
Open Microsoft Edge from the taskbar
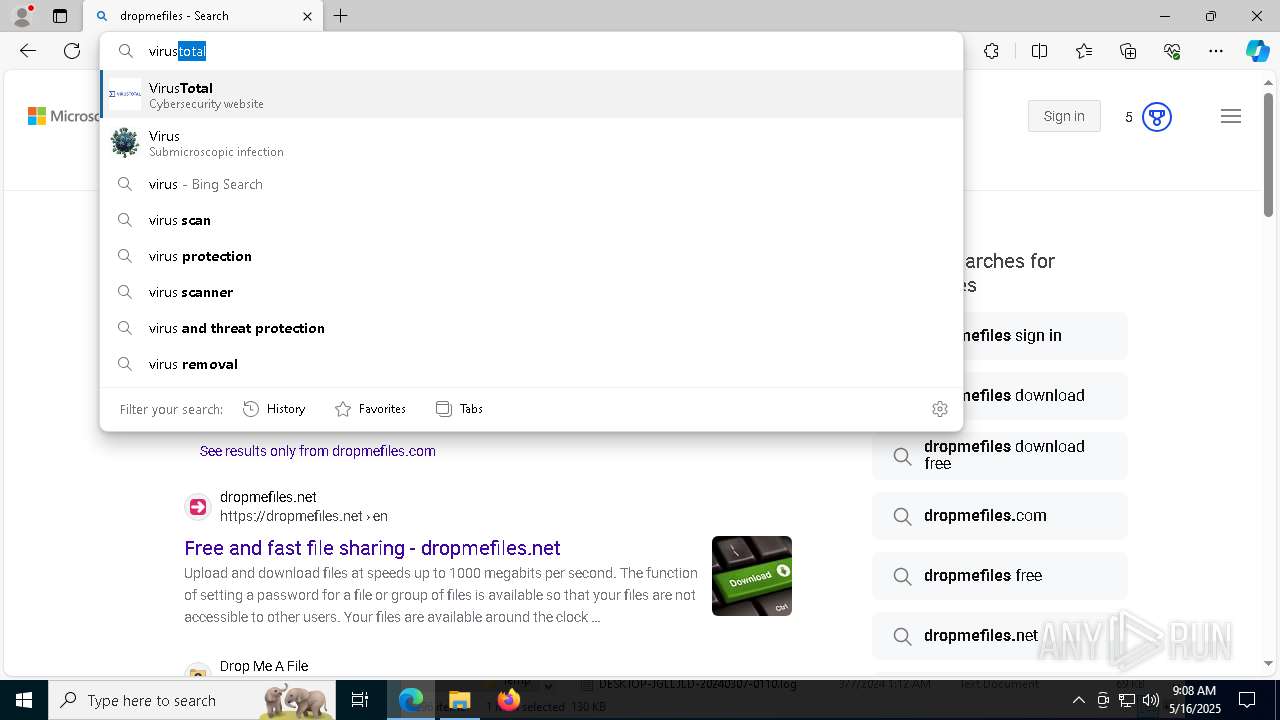pyautogui.click(x=411, y=700)
